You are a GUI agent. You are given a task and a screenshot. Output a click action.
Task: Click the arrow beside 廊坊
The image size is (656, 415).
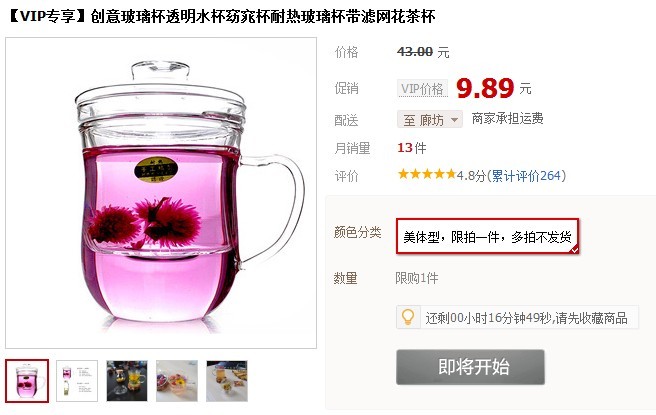pos(454,120)
